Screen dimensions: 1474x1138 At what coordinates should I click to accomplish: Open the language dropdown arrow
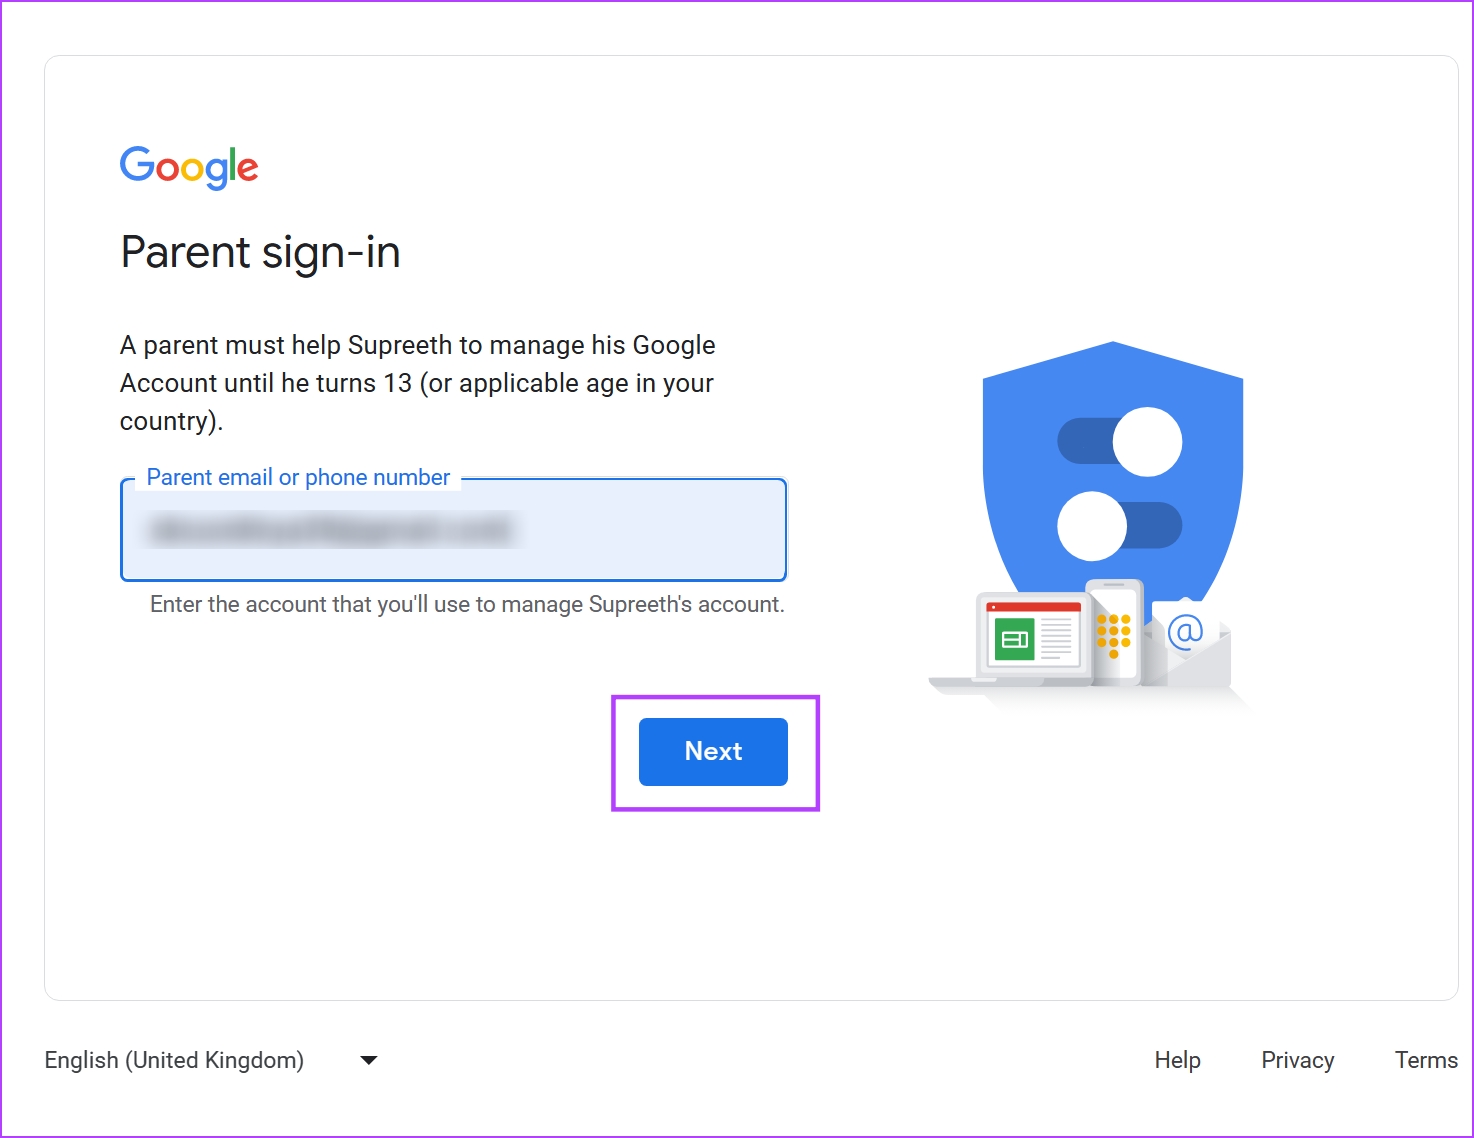click(x=369, y=1060)
